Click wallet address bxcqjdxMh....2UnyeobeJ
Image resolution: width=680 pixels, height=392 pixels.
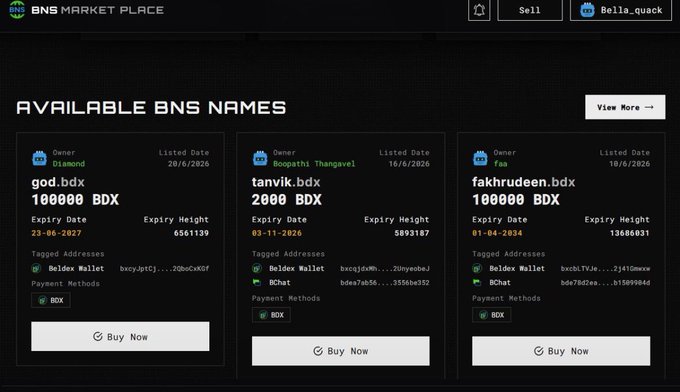[x=385, y=268]
